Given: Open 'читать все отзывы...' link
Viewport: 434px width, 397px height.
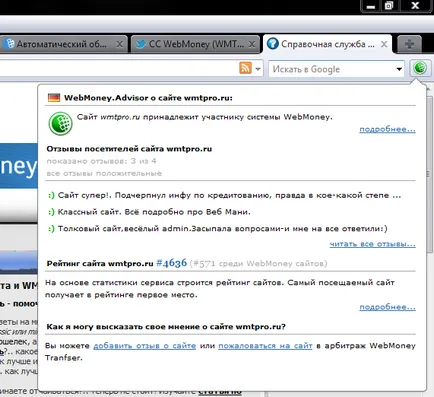Looking at the screenshot, I should click(x=373, y=244).
